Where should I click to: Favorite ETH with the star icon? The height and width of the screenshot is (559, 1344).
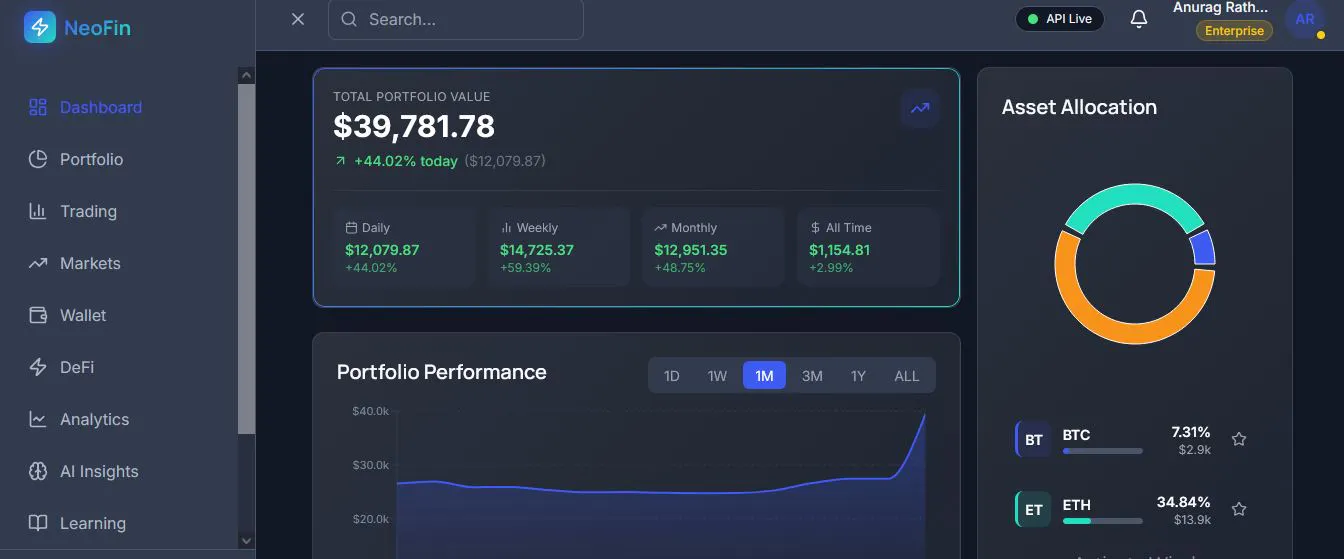pos(1239,509)
